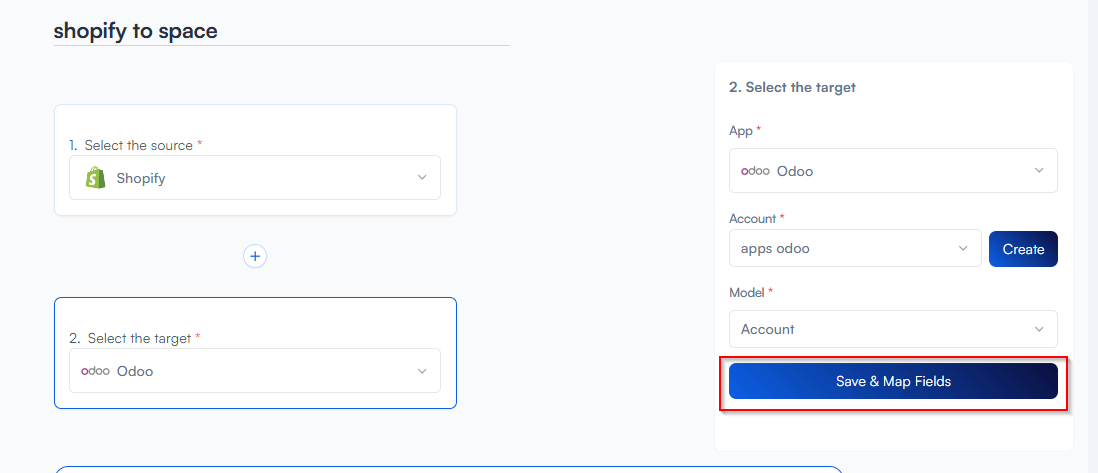
Task: Click the "App" field label
Action: [x=740, y=130]
